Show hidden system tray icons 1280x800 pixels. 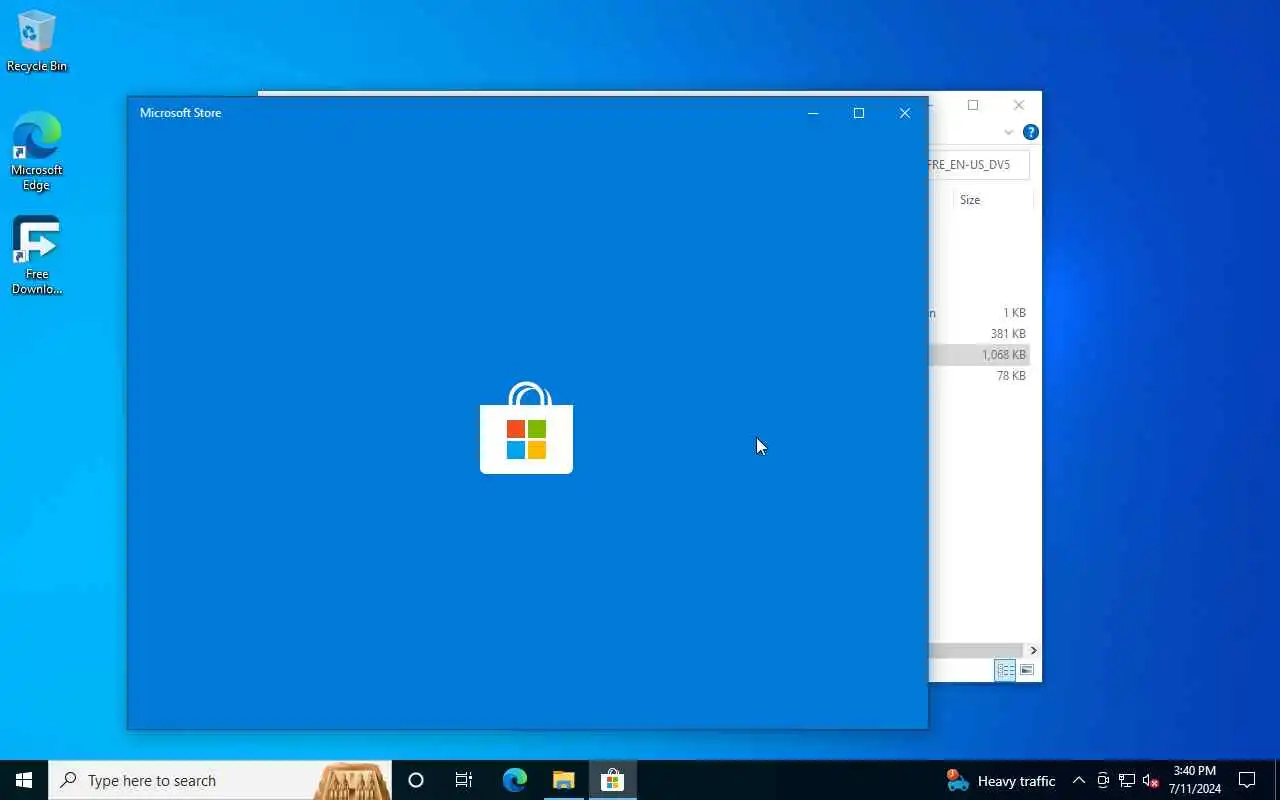pyautogui.click(x=1078, y=781)
